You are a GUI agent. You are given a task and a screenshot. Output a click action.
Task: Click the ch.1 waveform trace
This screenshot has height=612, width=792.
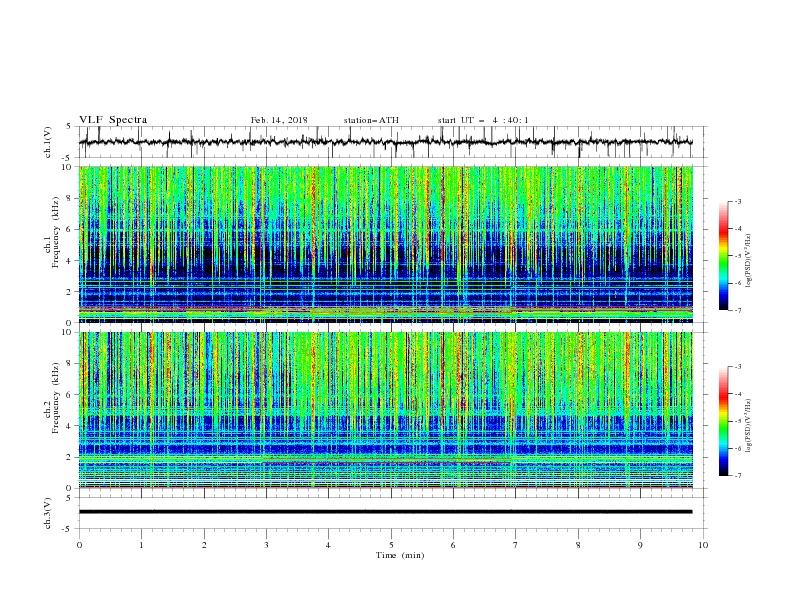pos(386,142)
